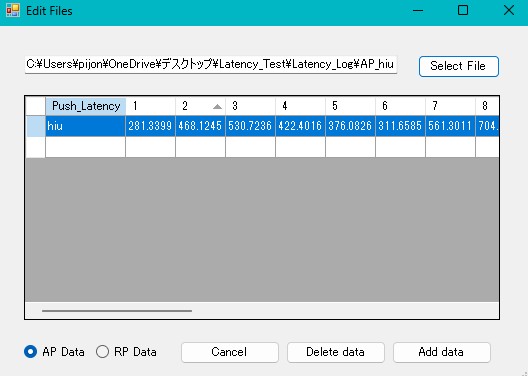
Task: Click the cell with value 281.3399
Action: (151, 126)
